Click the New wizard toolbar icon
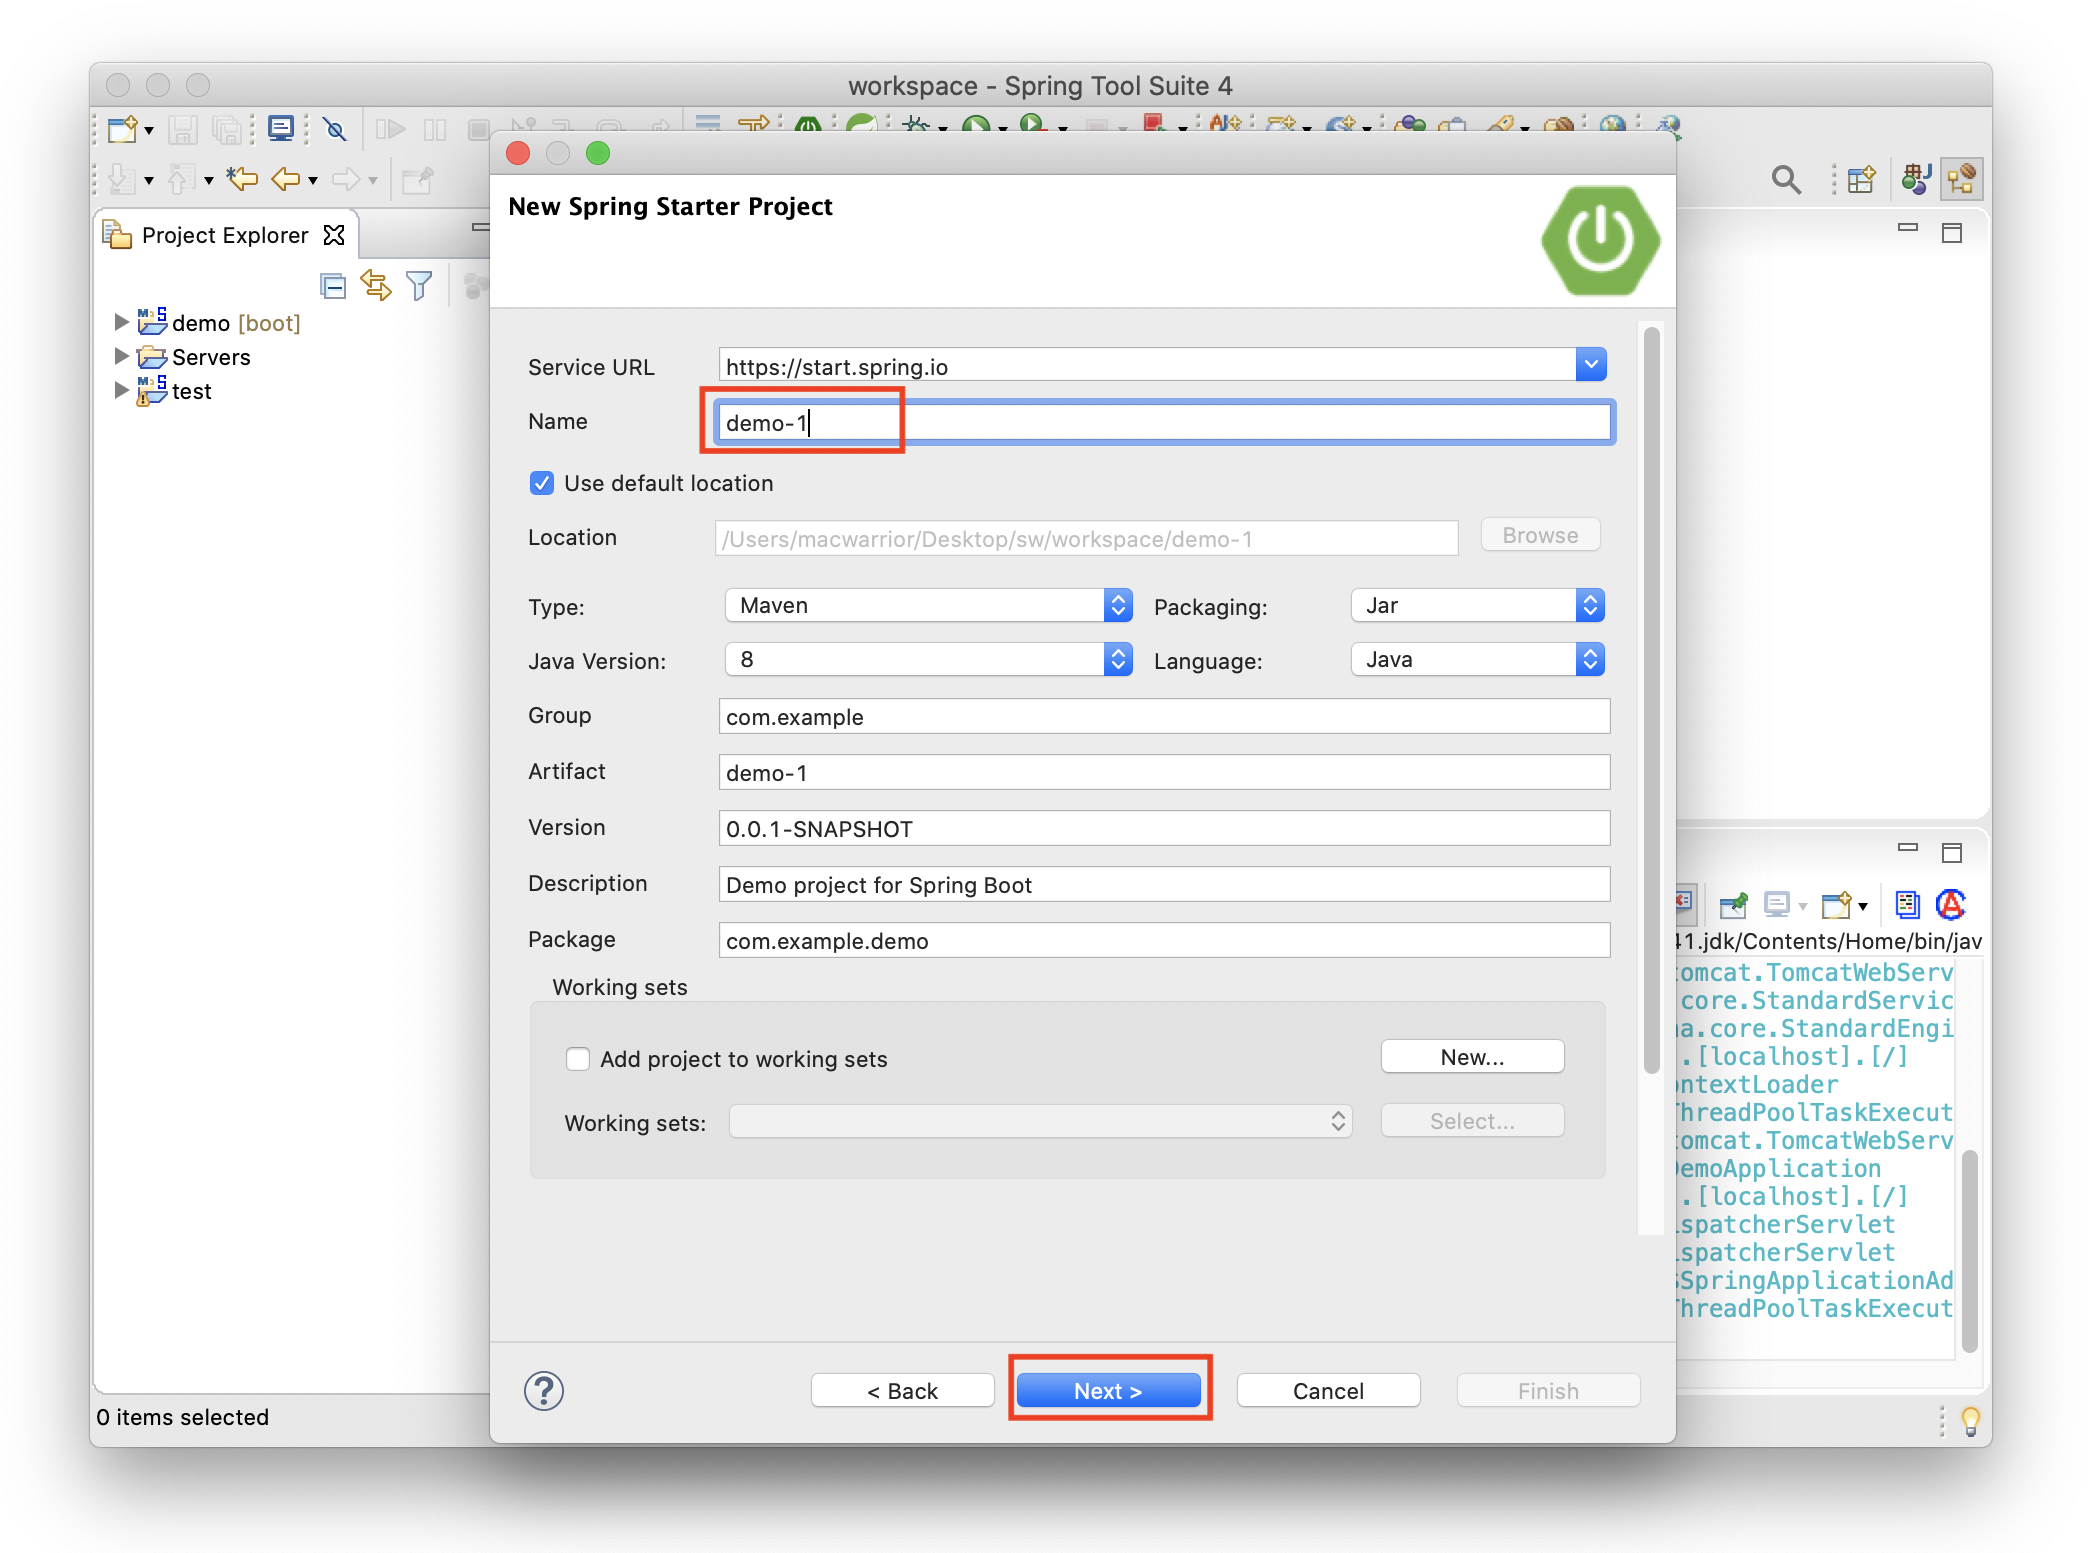Screen dimensions: 2094x1553 click(x=122, y=130)
